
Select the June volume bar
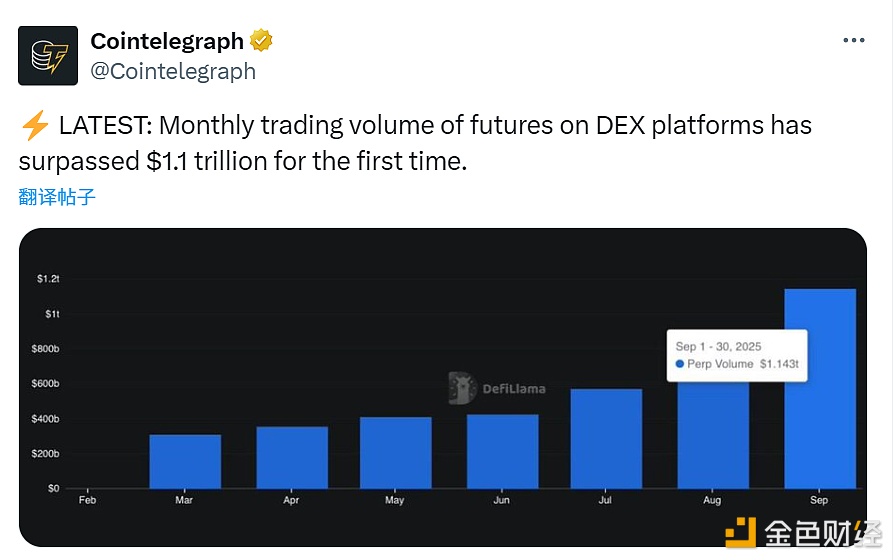tap(502, 451)
